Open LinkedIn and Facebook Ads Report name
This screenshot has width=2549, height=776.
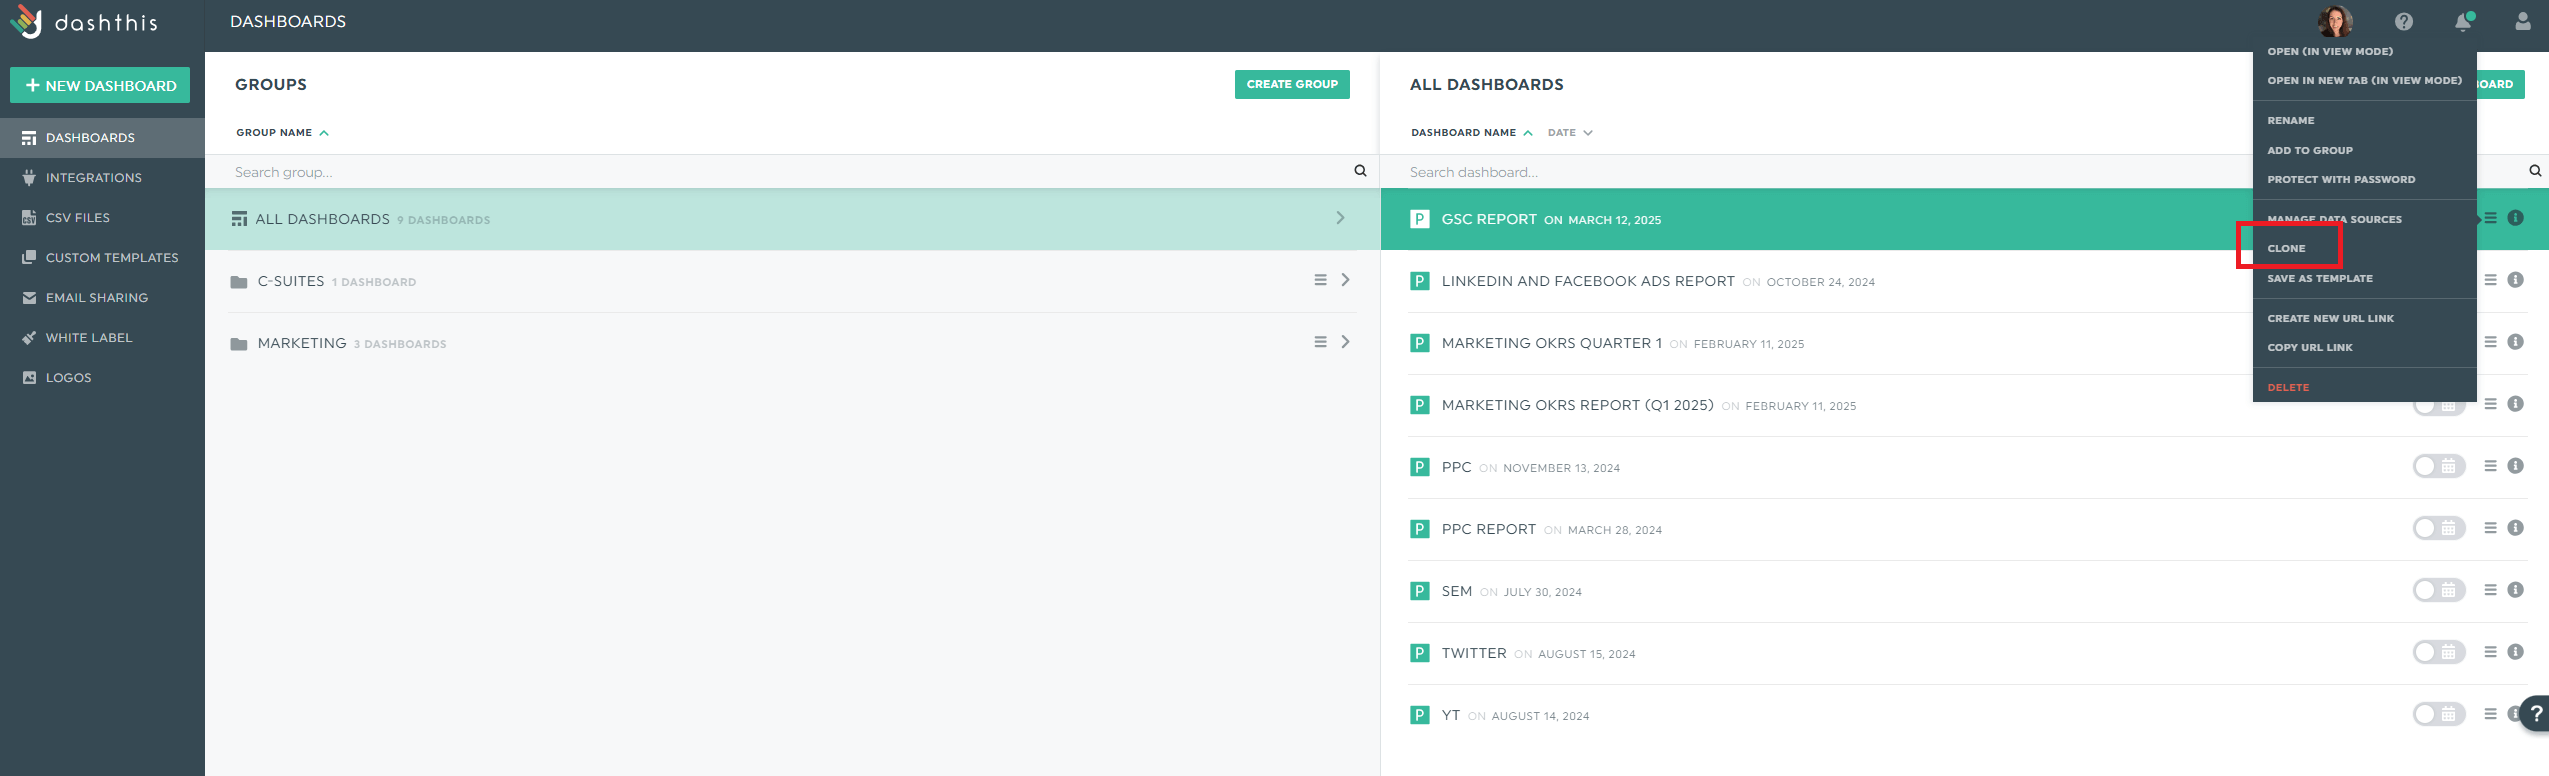click(x=1588, y=281)
